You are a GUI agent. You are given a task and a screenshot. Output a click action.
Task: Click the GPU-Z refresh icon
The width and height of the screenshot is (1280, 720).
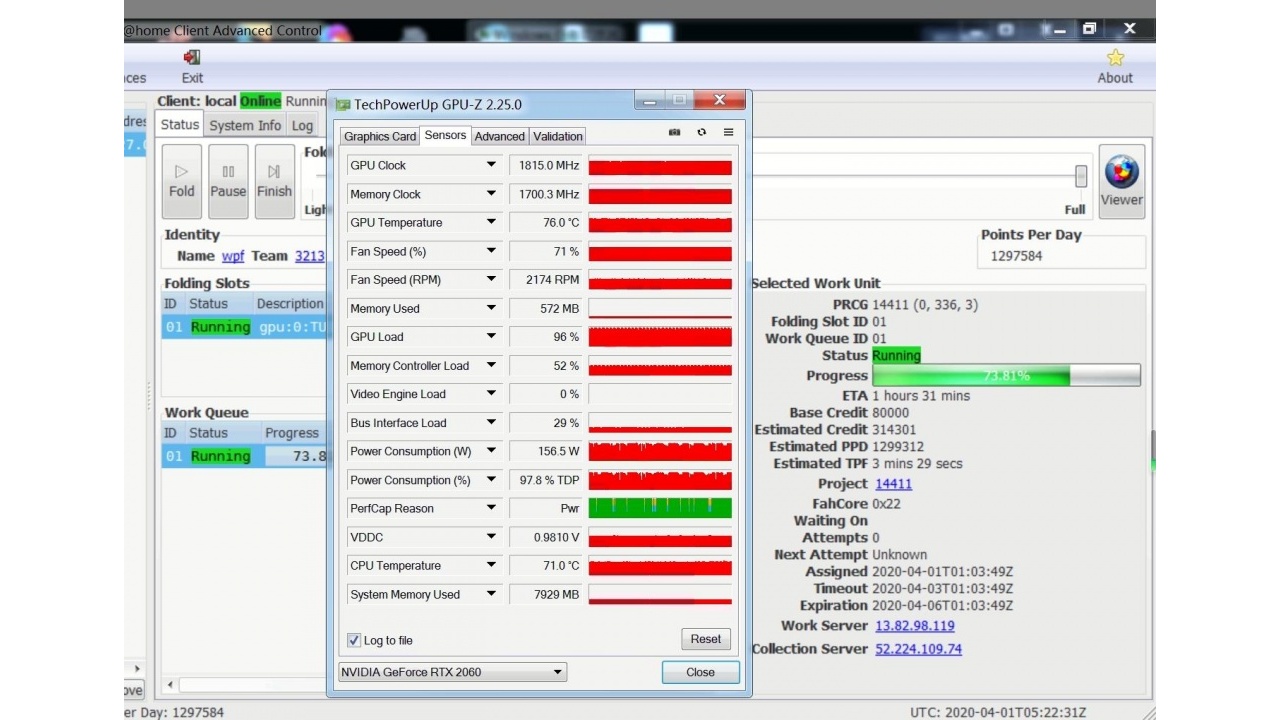coord(701,132)
